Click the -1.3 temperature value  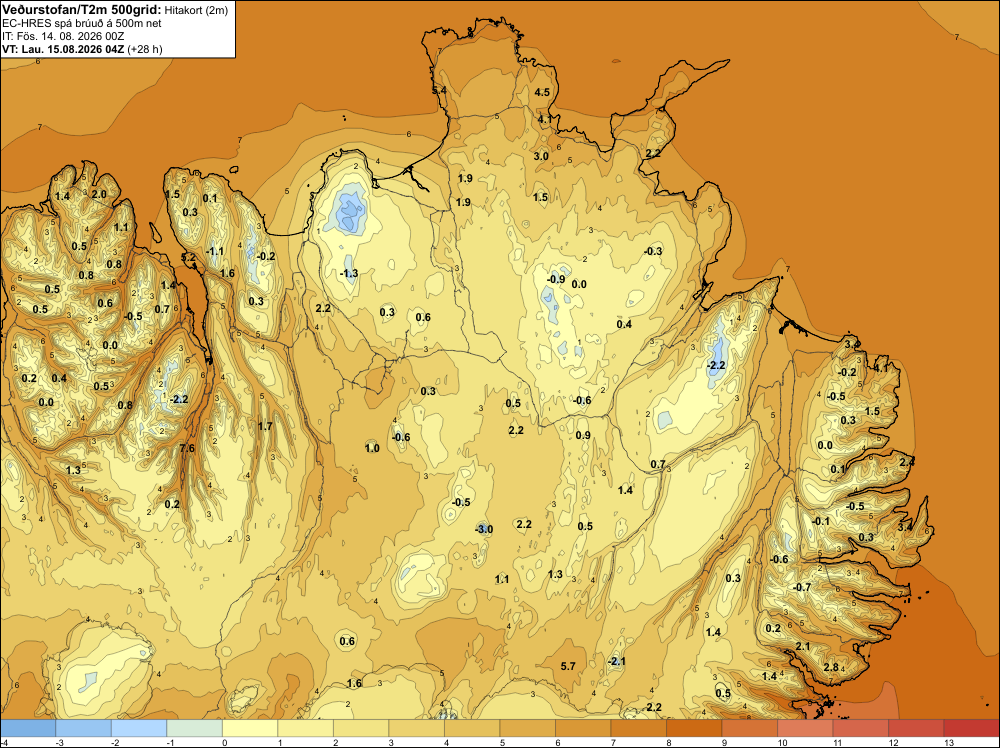coord(349,274)
